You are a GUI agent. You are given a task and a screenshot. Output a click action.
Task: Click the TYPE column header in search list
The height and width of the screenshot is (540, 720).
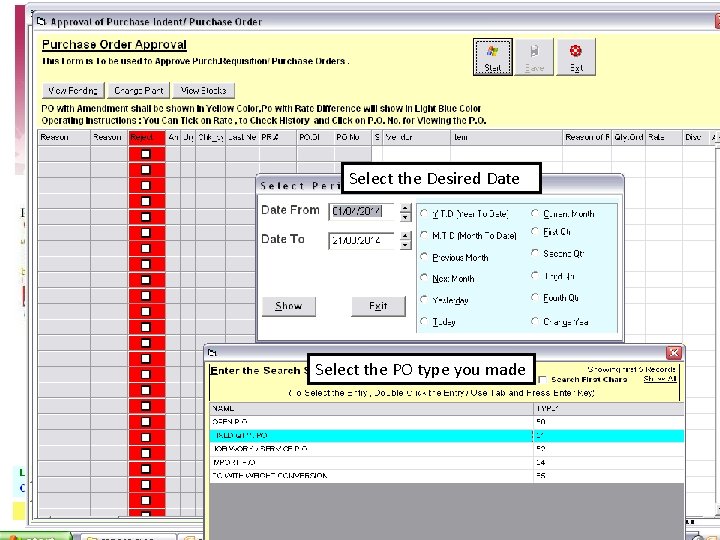click(x=608, y=408)
